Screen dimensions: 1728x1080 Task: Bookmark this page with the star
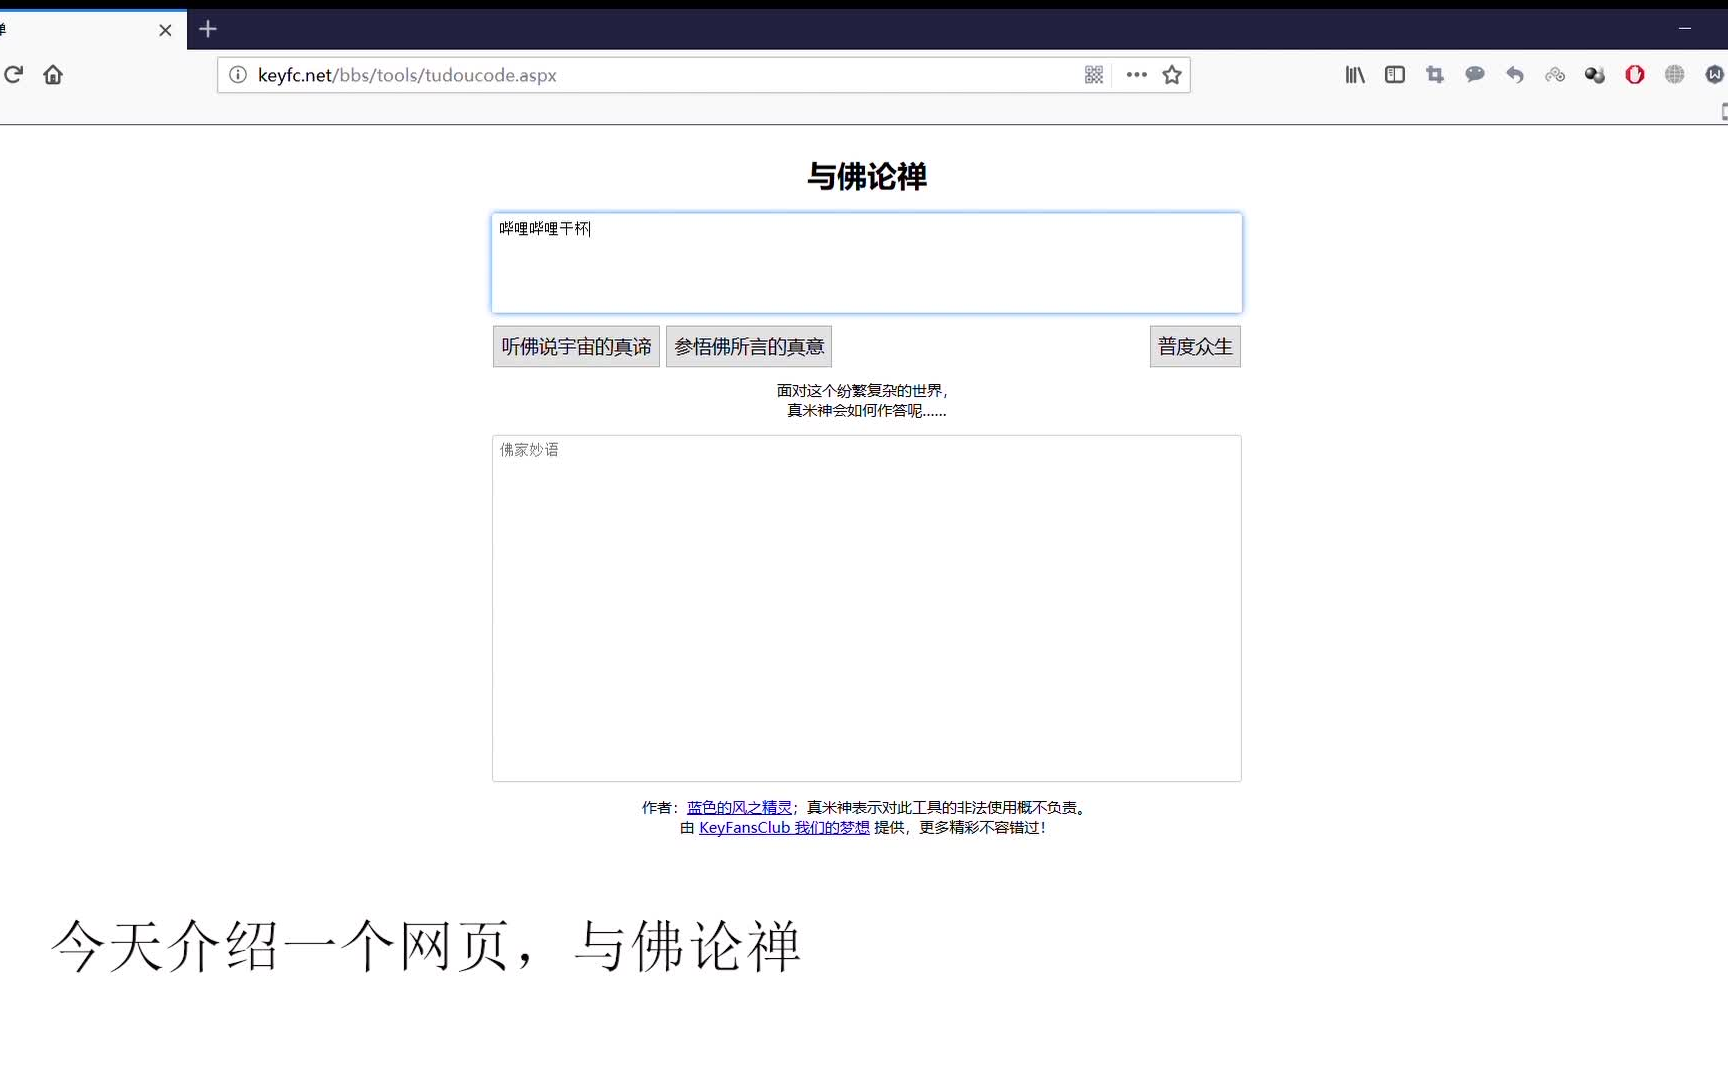(x=1172, y=75)
